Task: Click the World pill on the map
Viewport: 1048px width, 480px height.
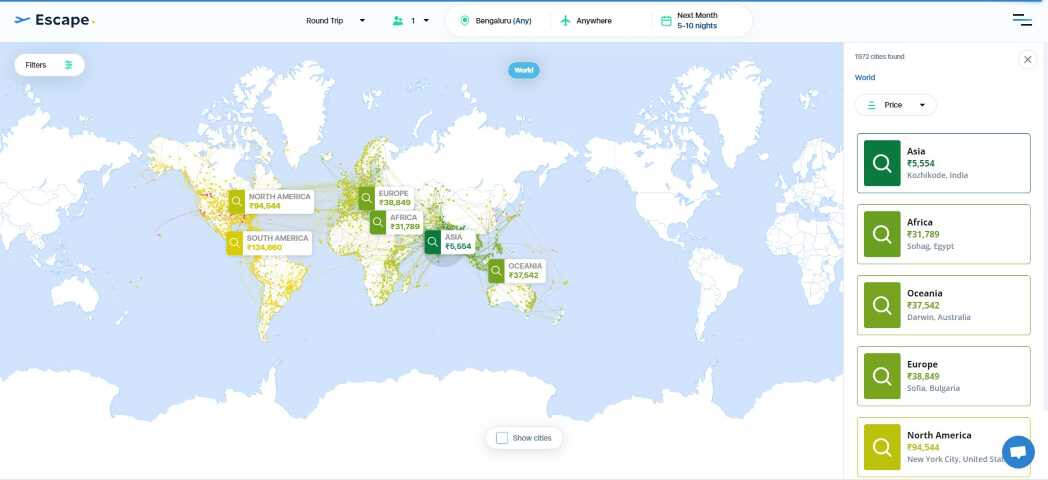Action: pyautogui.click(x=524, y=70)
